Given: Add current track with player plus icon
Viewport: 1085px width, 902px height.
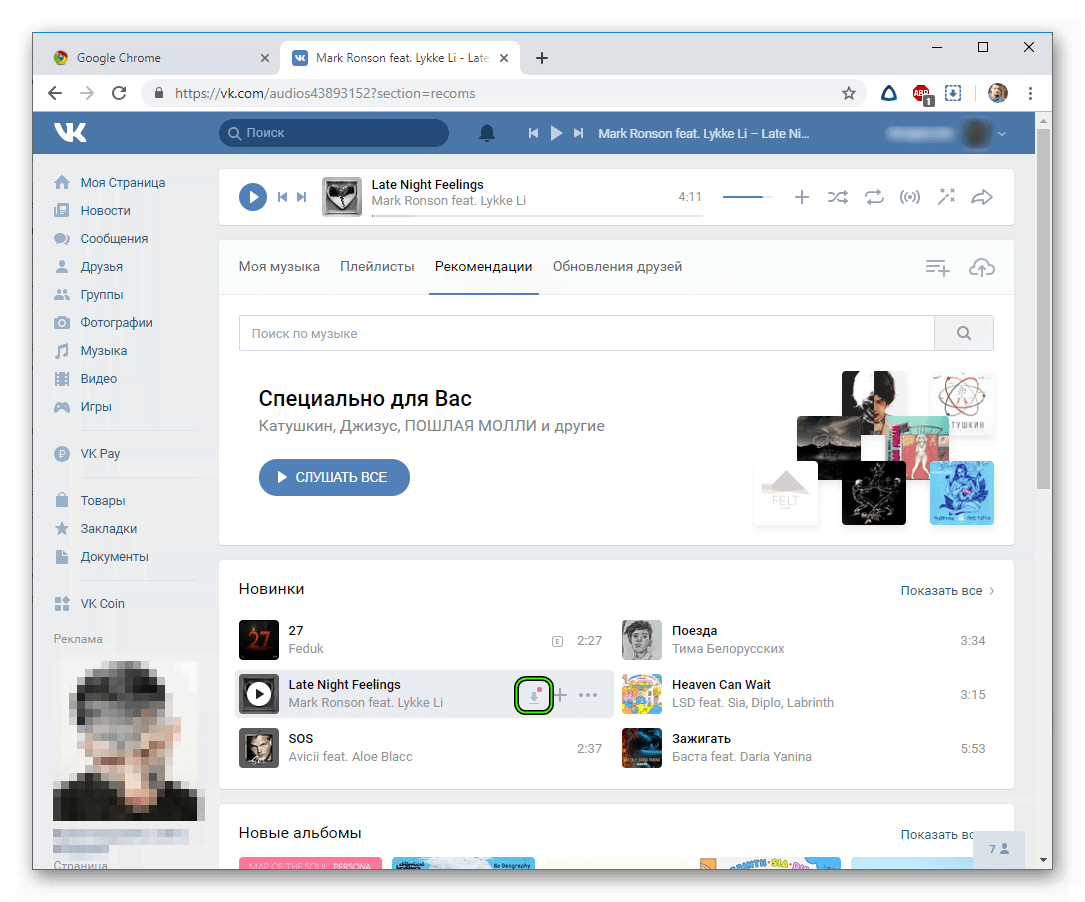Looking at the screenshot, I should [801, 197].
